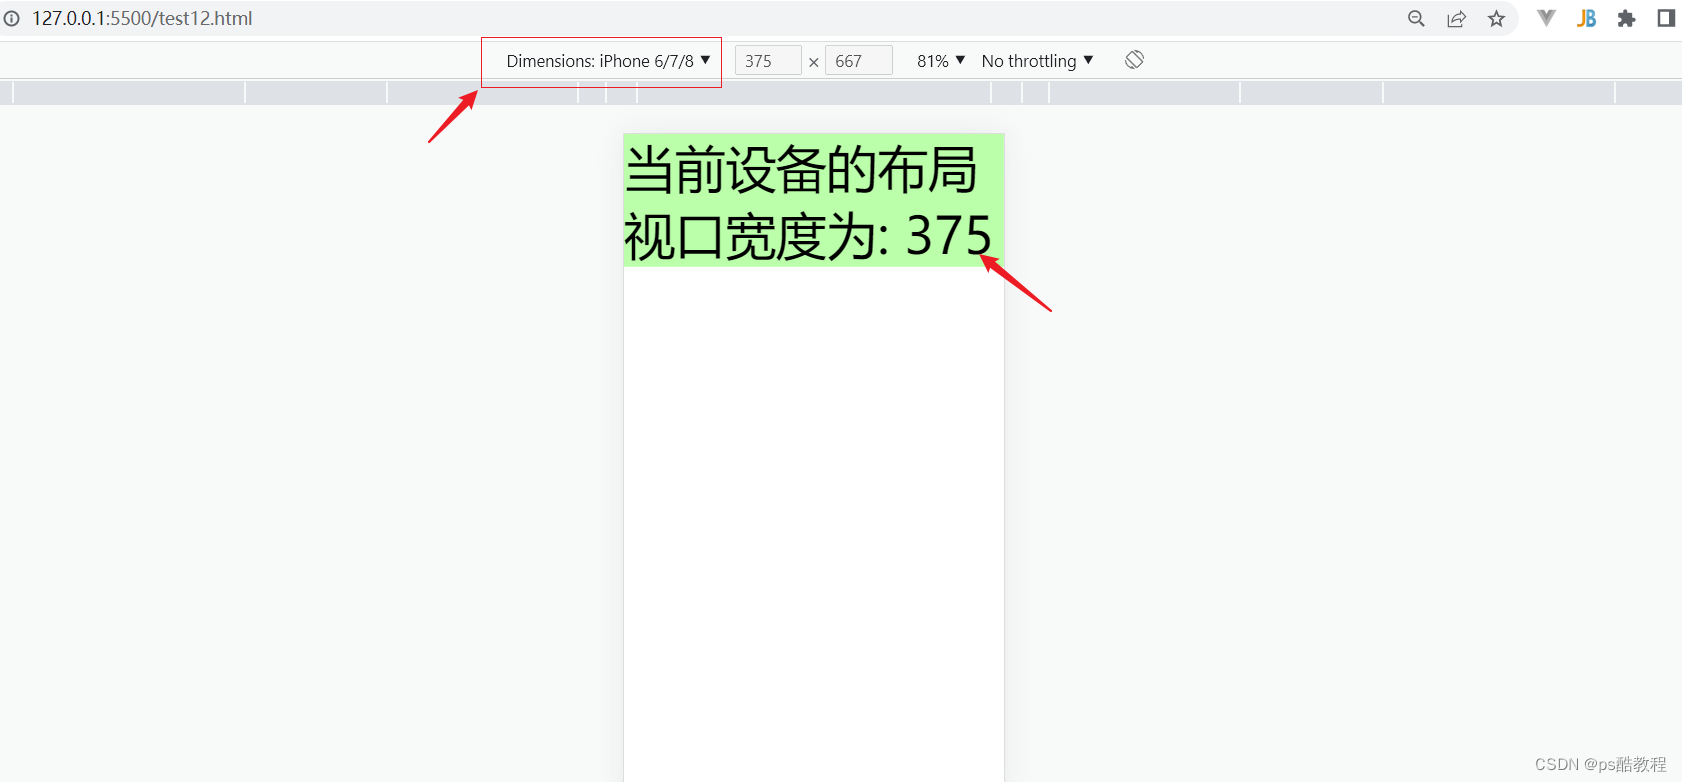Image resolution: width=1682 pixels, height=782 pixels.
Task: Click the JB extension icon
Action: click(x=1586, y=18)
